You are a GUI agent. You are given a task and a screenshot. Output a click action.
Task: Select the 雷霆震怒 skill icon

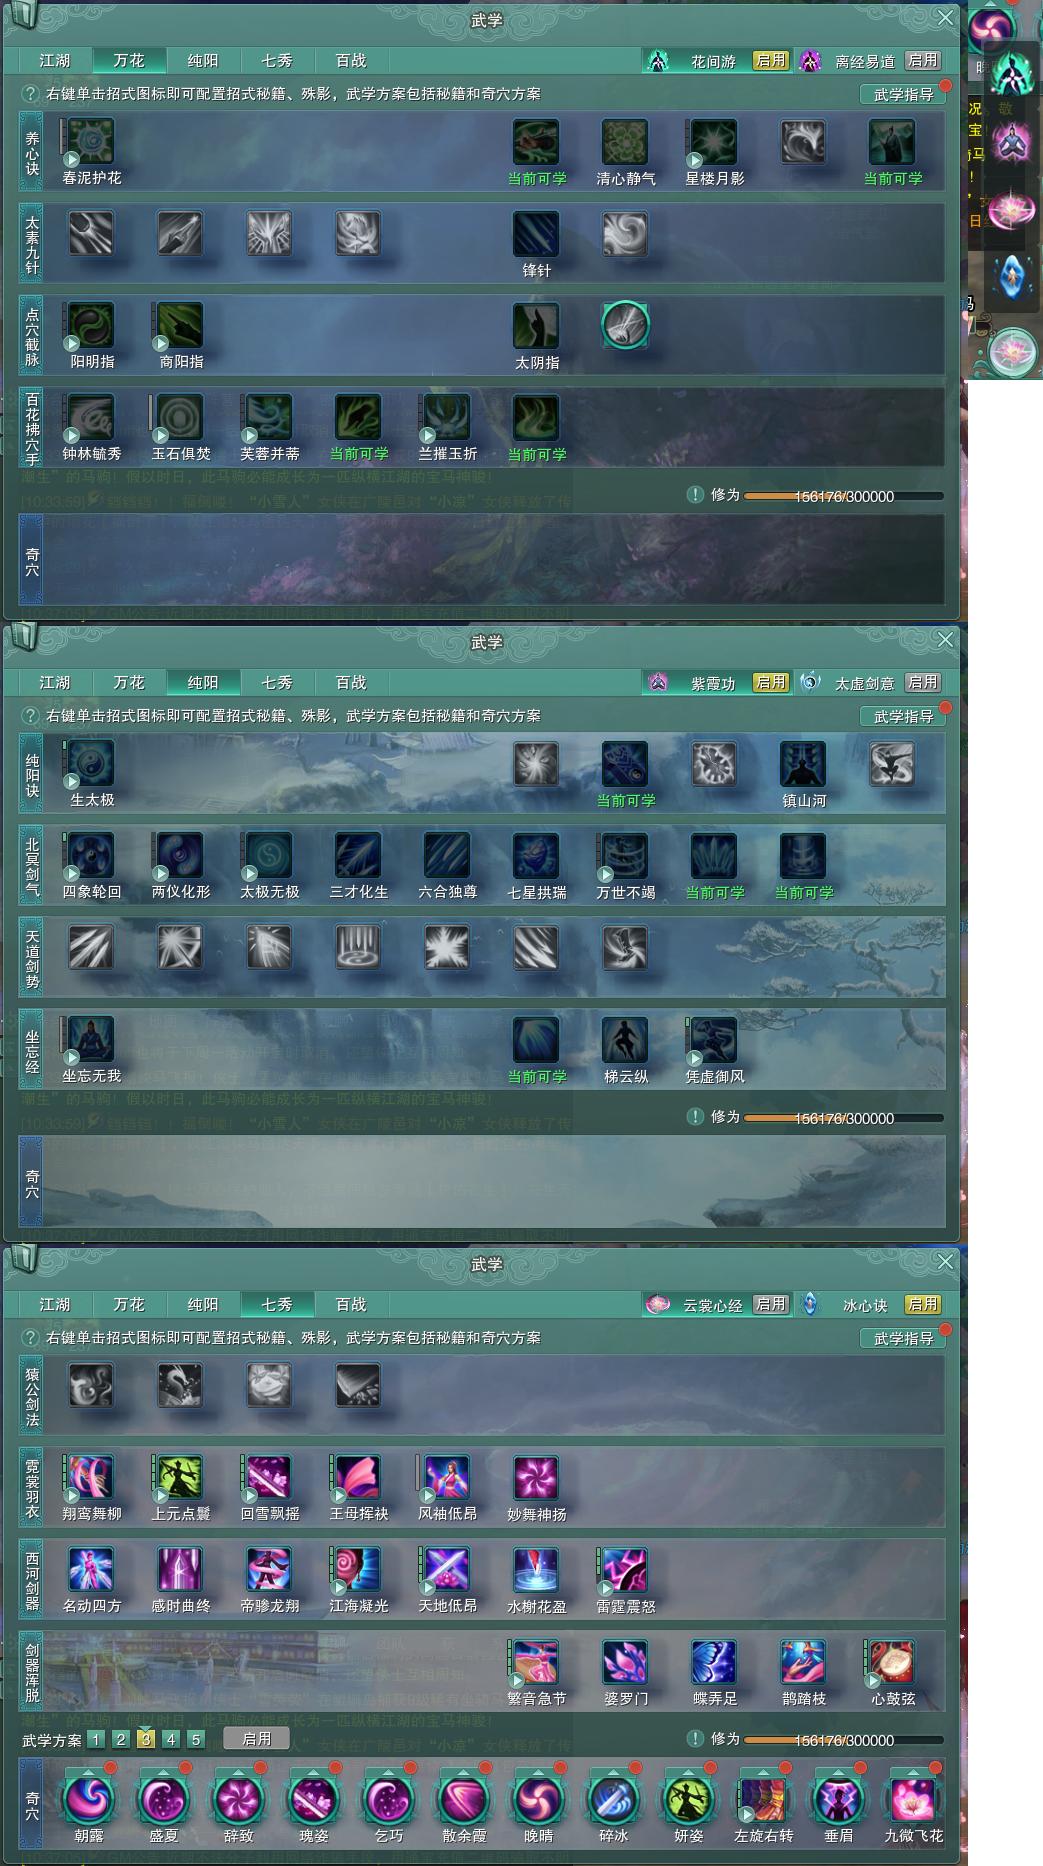coord(625,1570)
